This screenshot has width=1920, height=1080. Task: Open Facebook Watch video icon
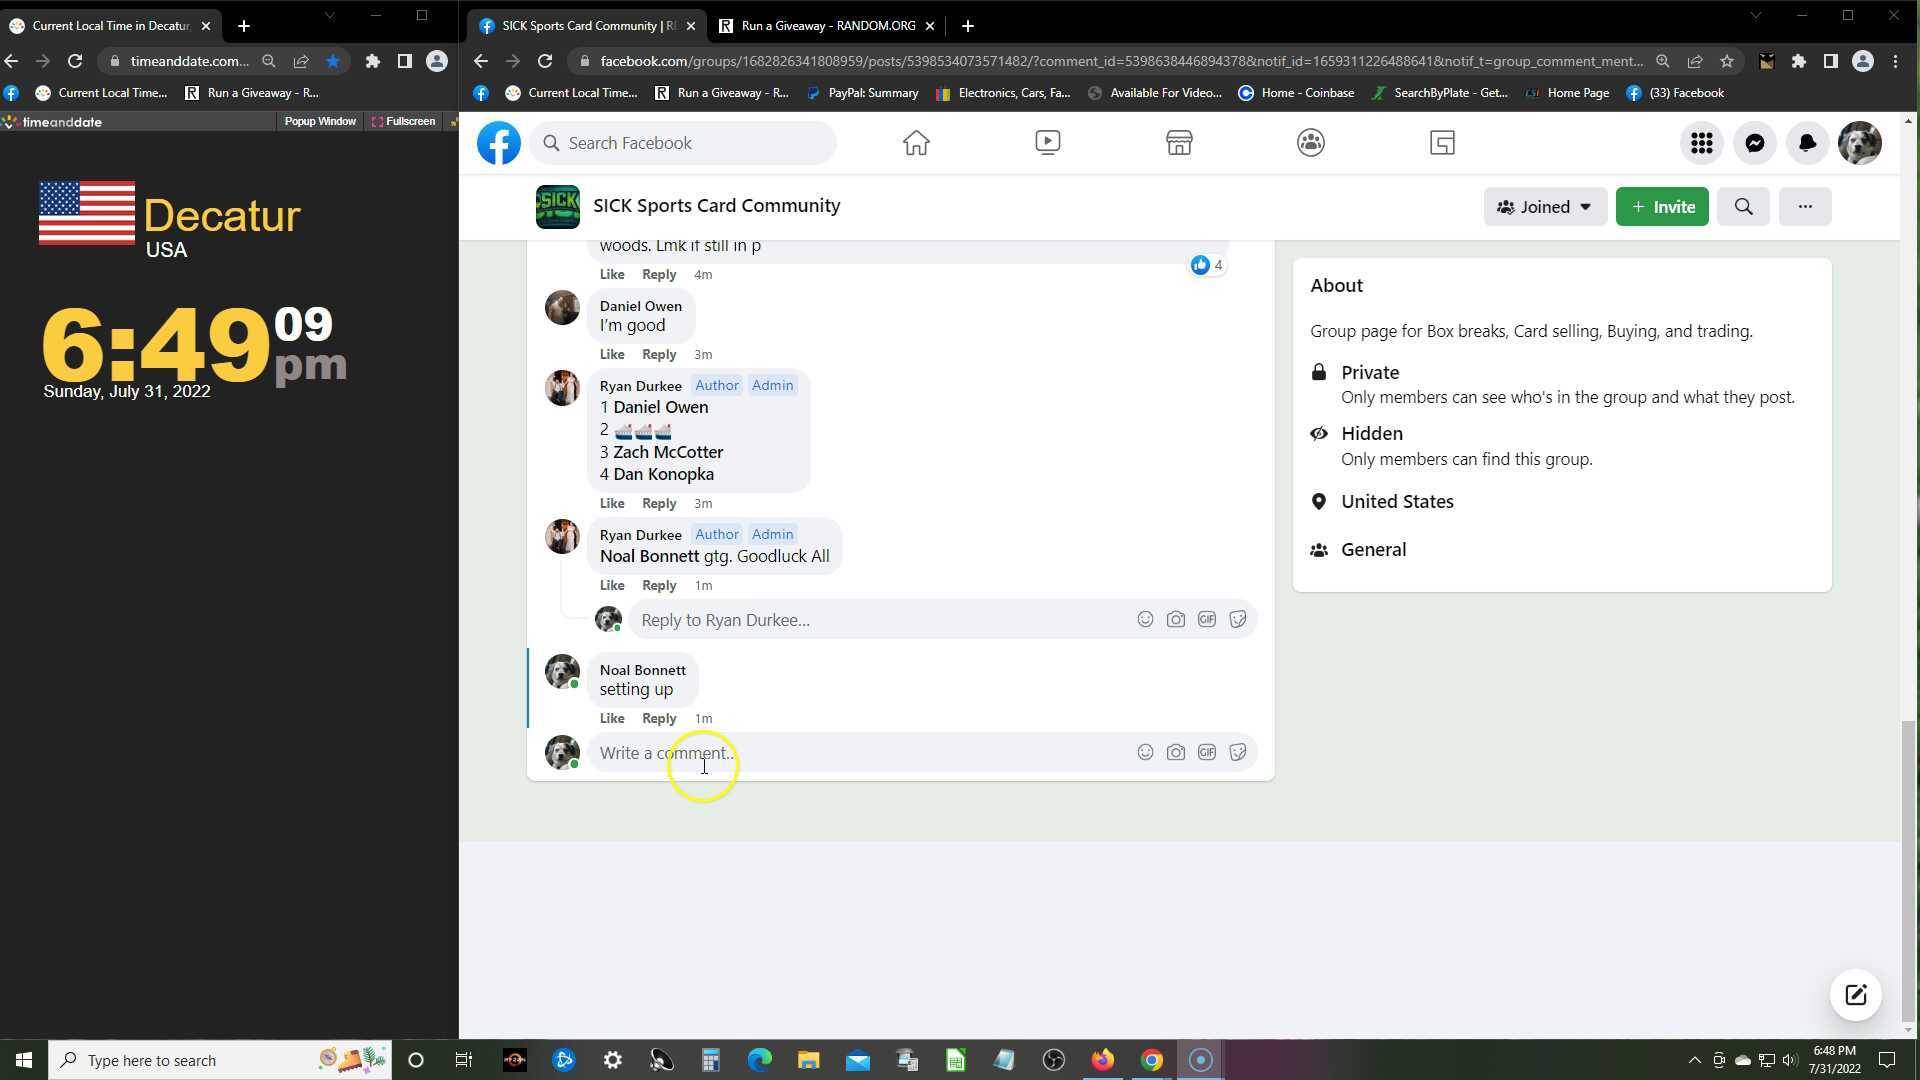coord(1047,143)
